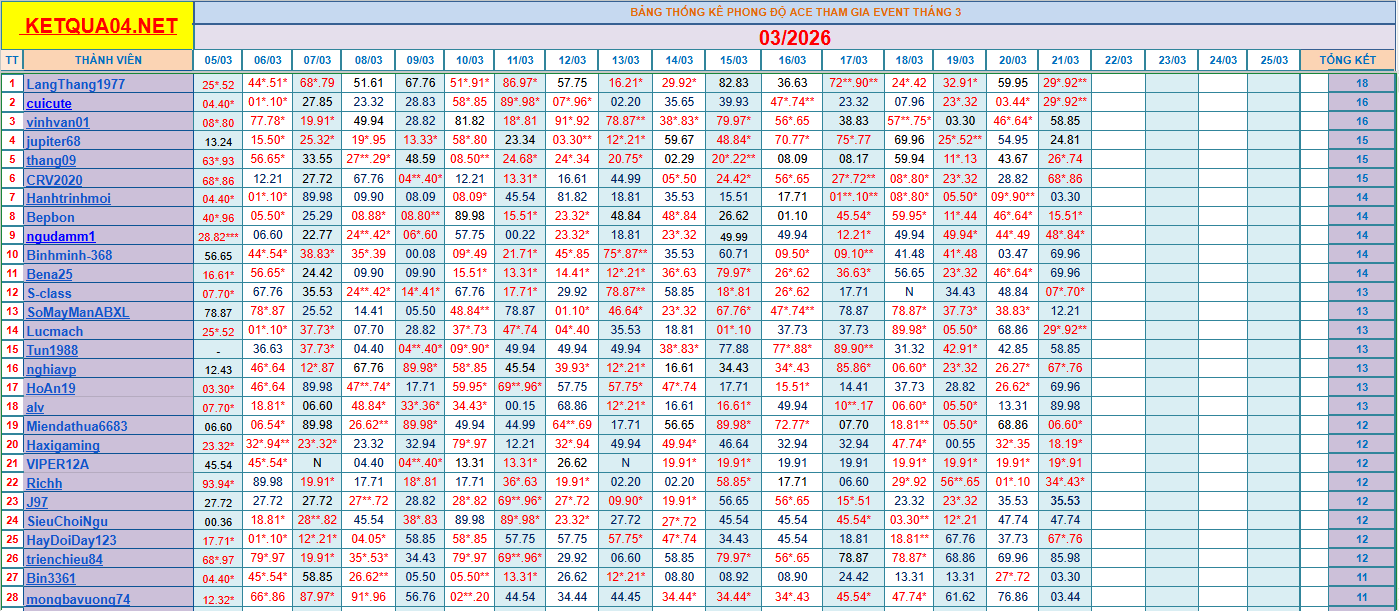
Task: Open member J97's link
Action: click(x=37, y=502)
